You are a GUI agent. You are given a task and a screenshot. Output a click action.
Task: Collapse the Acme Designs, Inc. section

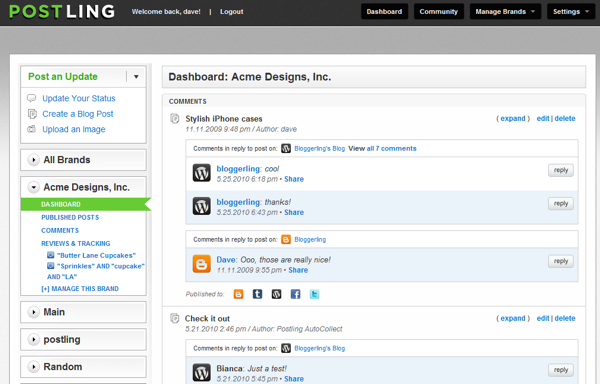coord(34,187)
